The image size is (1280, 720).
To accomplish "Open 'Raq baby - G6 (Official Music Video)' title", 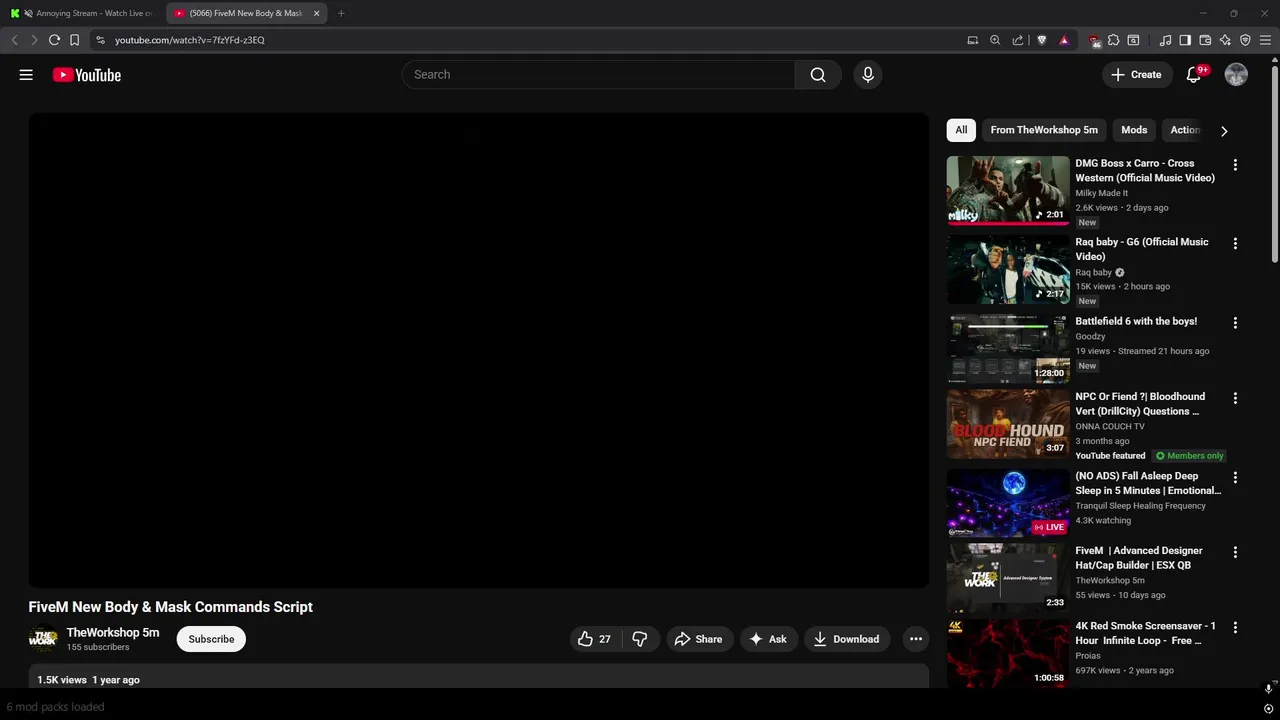I will (x=1142, y=249).
